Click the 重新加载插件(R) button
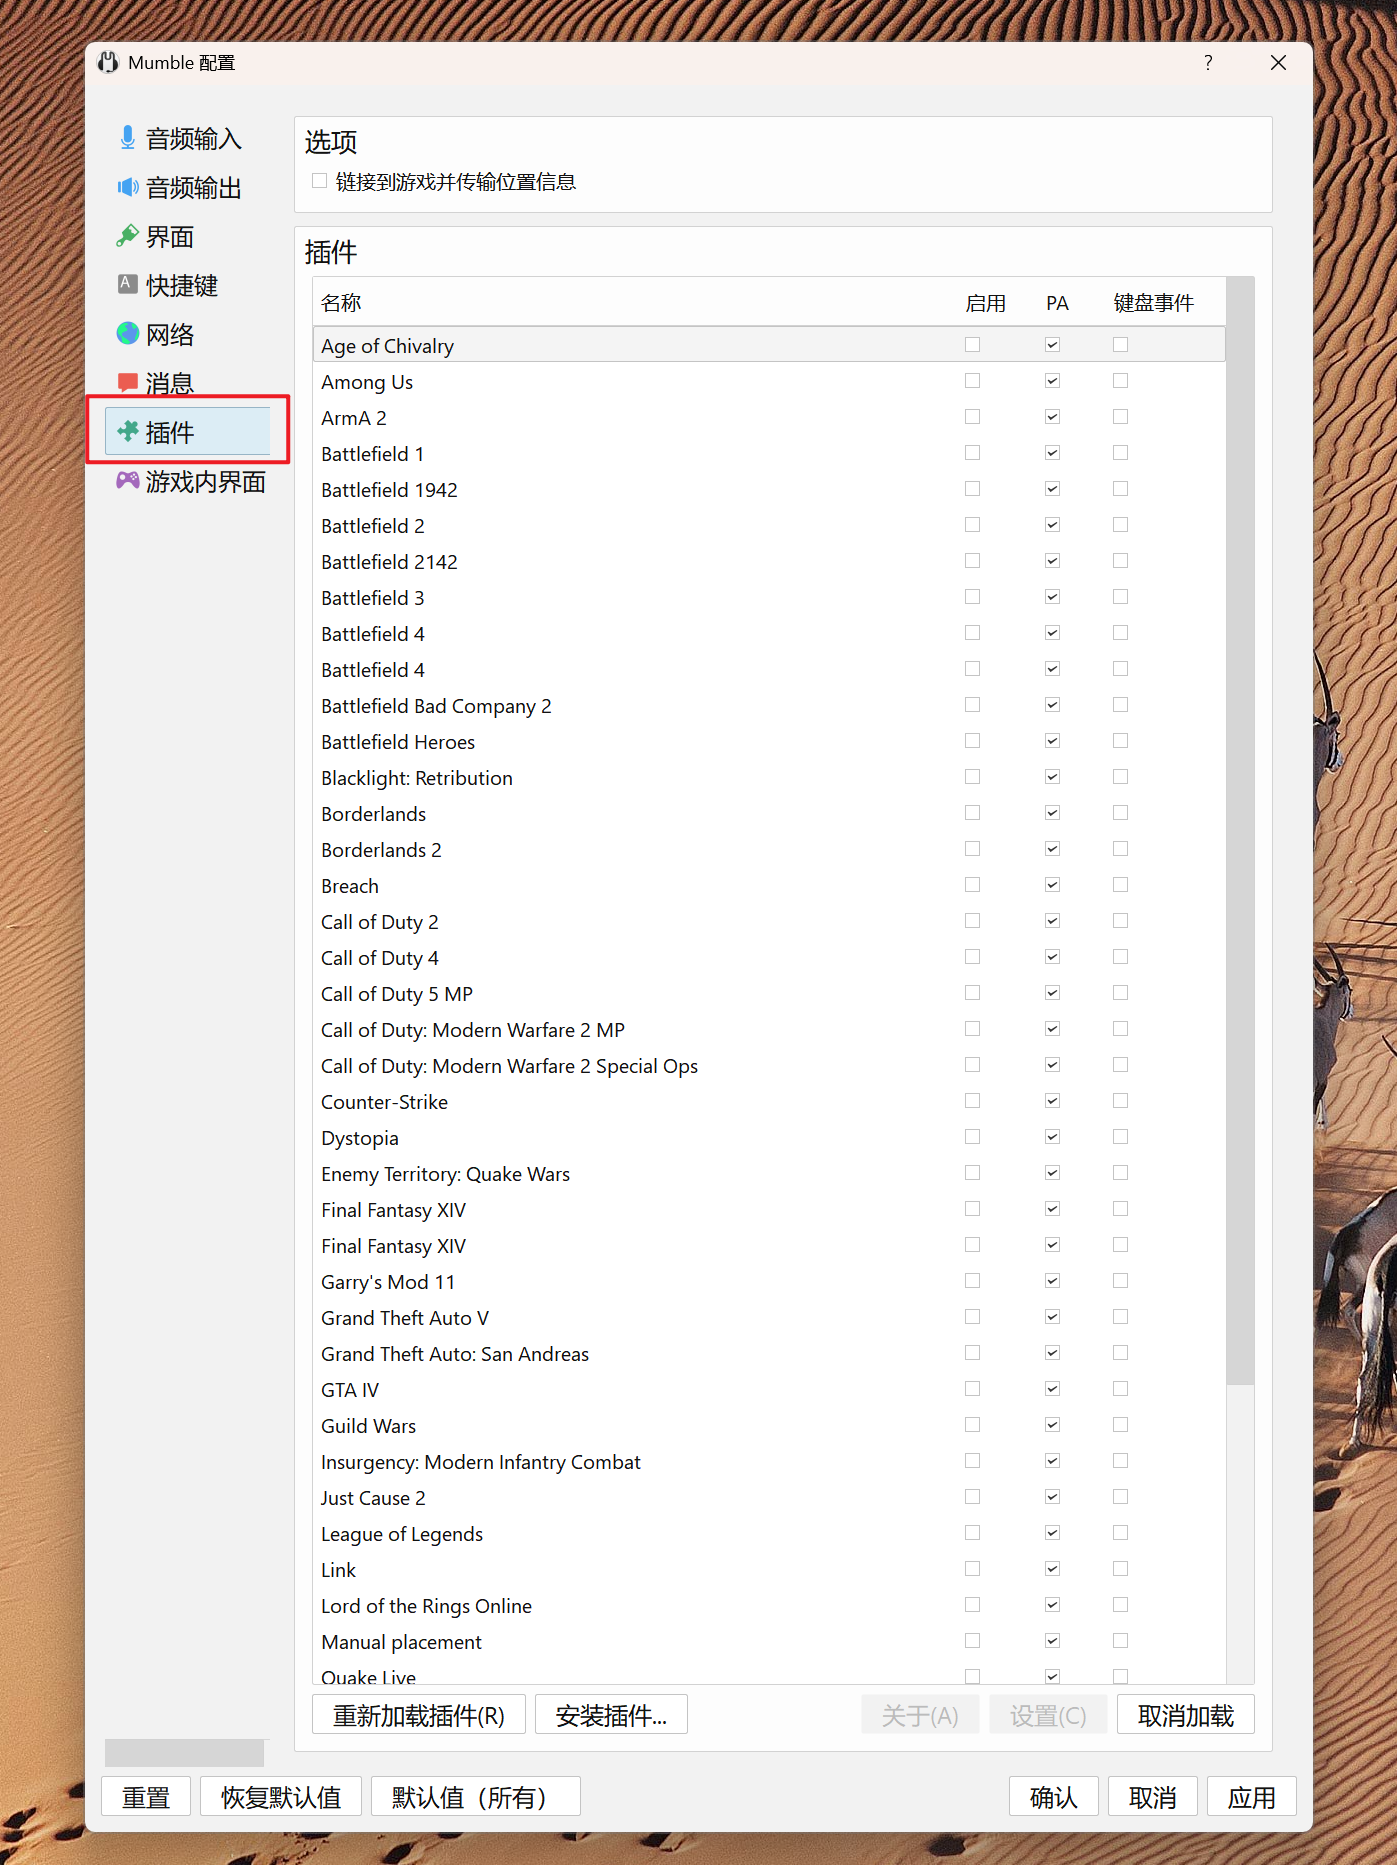 point(419,1715)
